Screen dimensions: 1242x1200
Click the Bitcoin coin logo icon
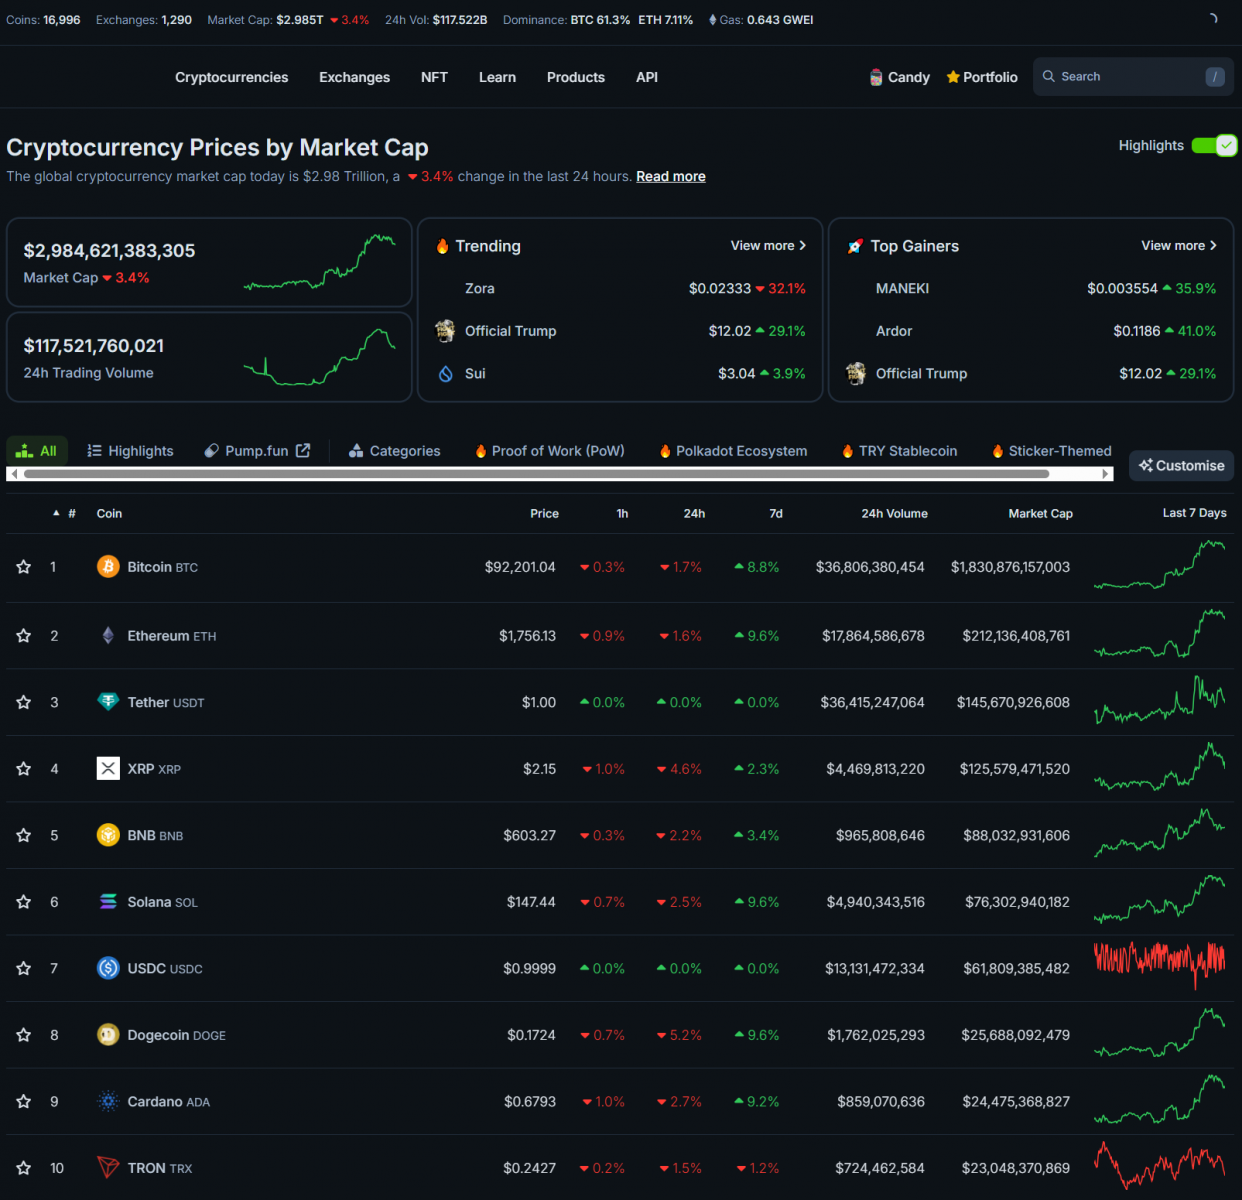pyautogui.click(x=108, y=567)
